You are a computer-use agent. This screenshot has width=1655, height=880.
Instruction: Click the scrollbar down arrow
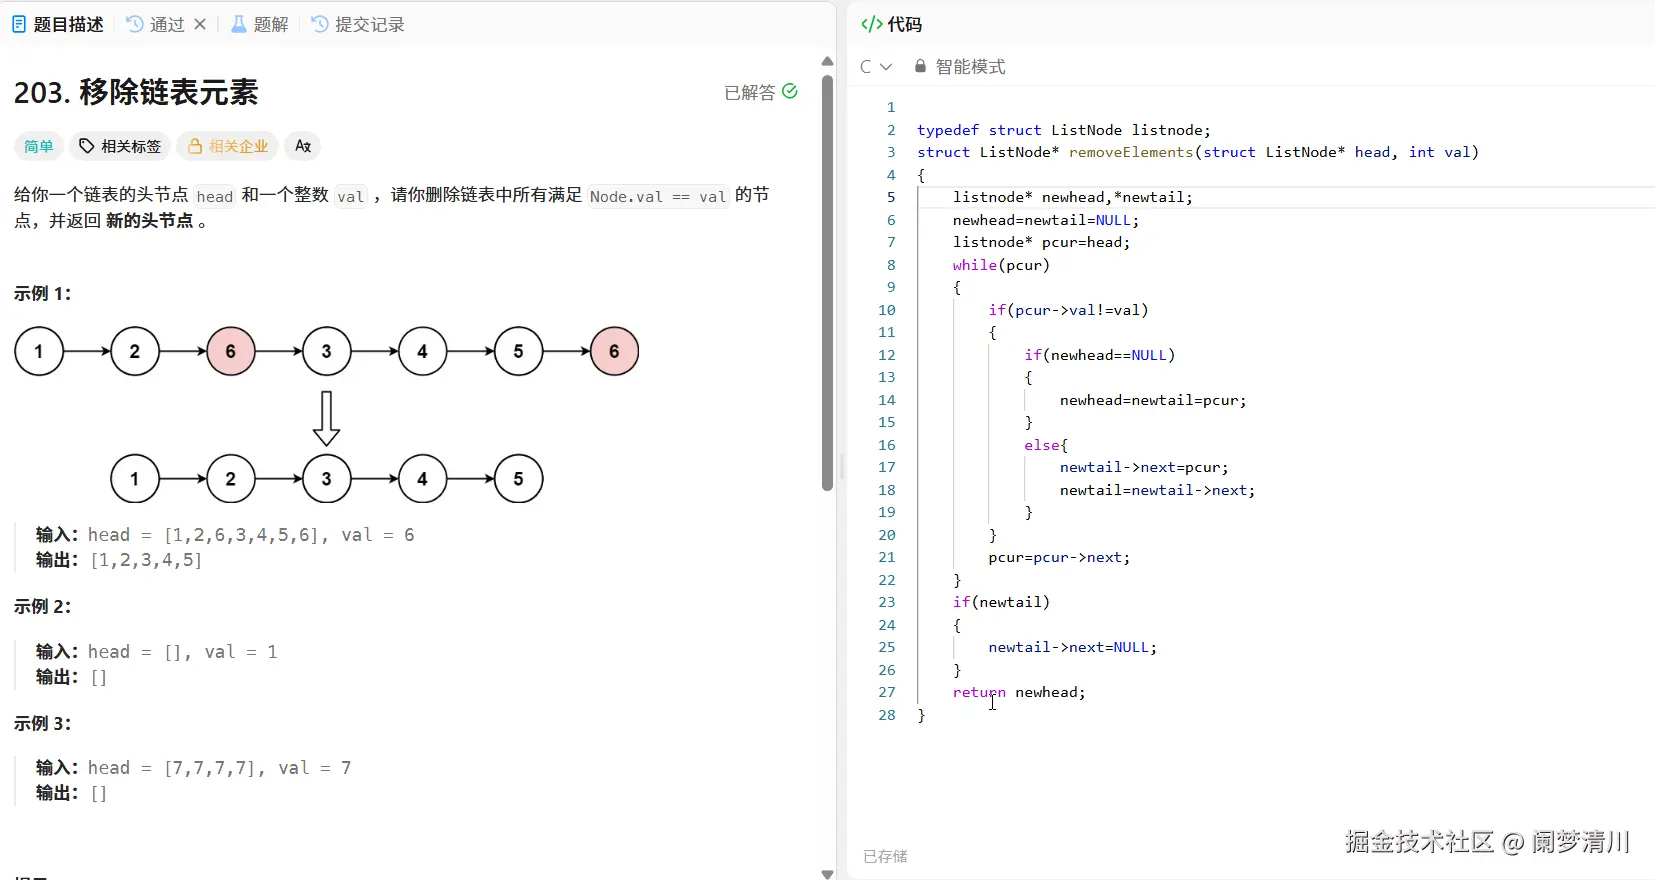pyautogui.click(x=827, y=873)
